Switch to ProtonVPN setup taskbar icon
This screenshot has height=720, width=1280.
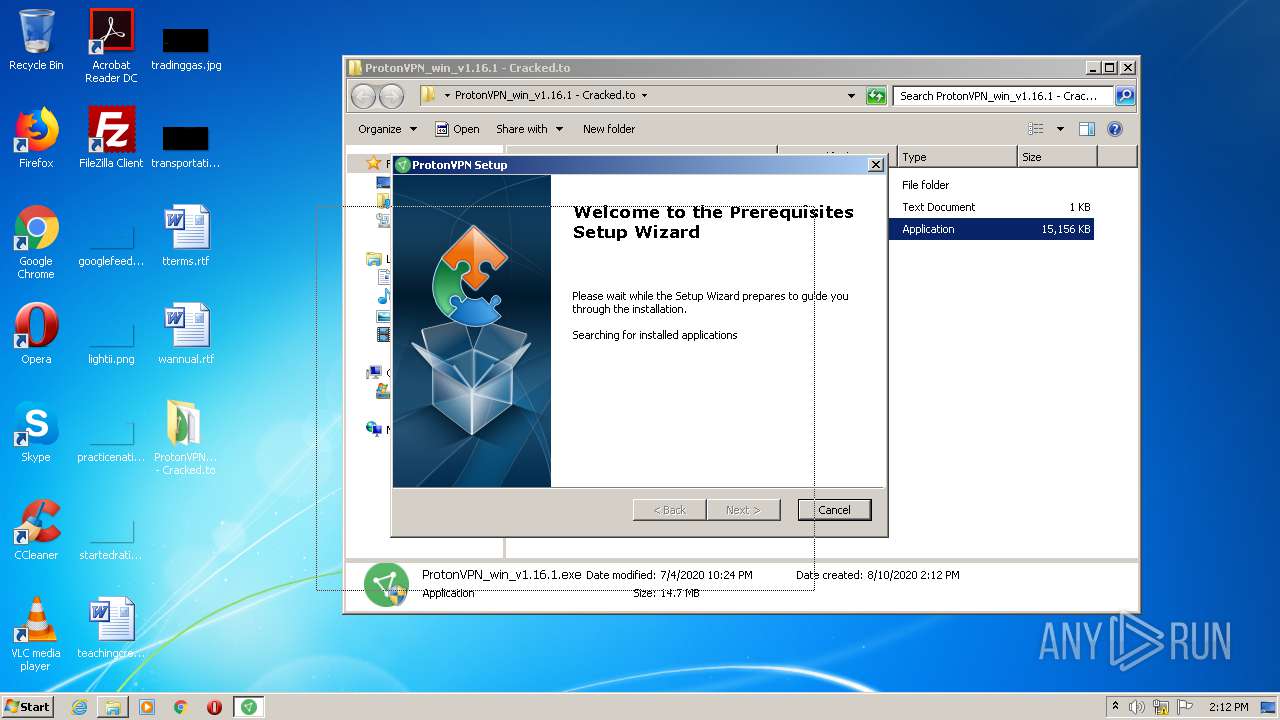click(249, 707)
